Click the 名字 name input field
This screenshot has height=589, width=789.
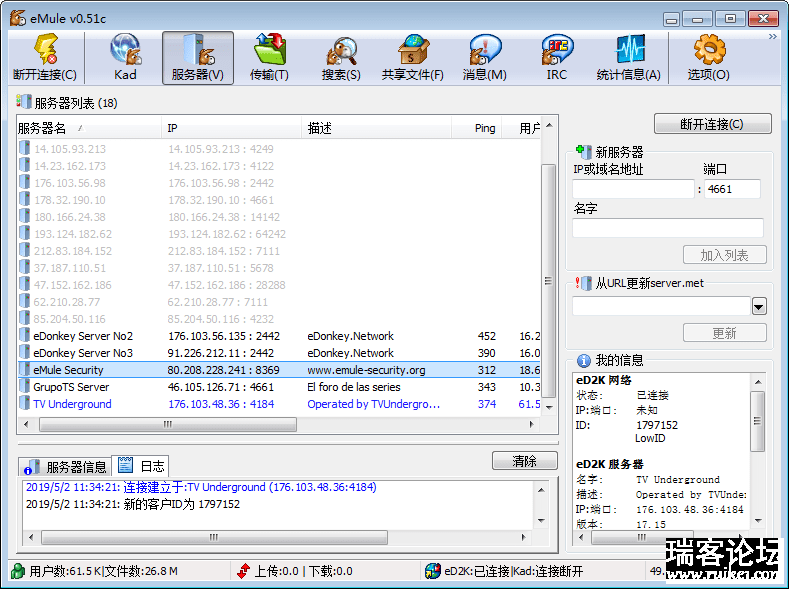pyautogui.click(x=668, y=228)
